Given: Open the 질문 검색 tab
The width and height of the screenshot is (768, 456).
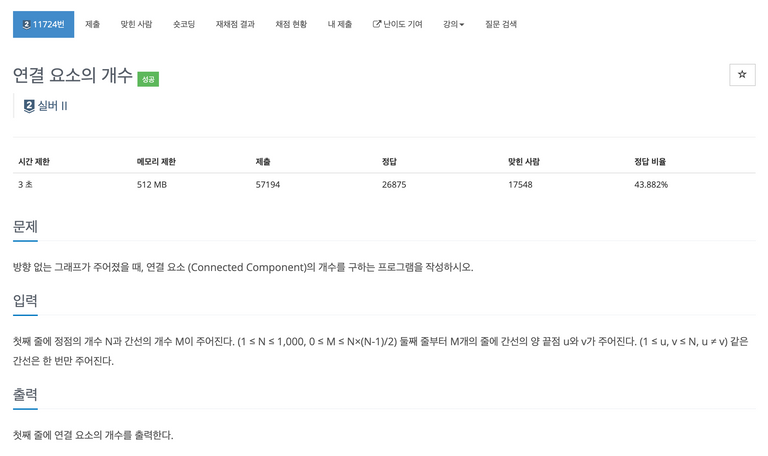Looking at the screenshot, I should click(501, 24).
